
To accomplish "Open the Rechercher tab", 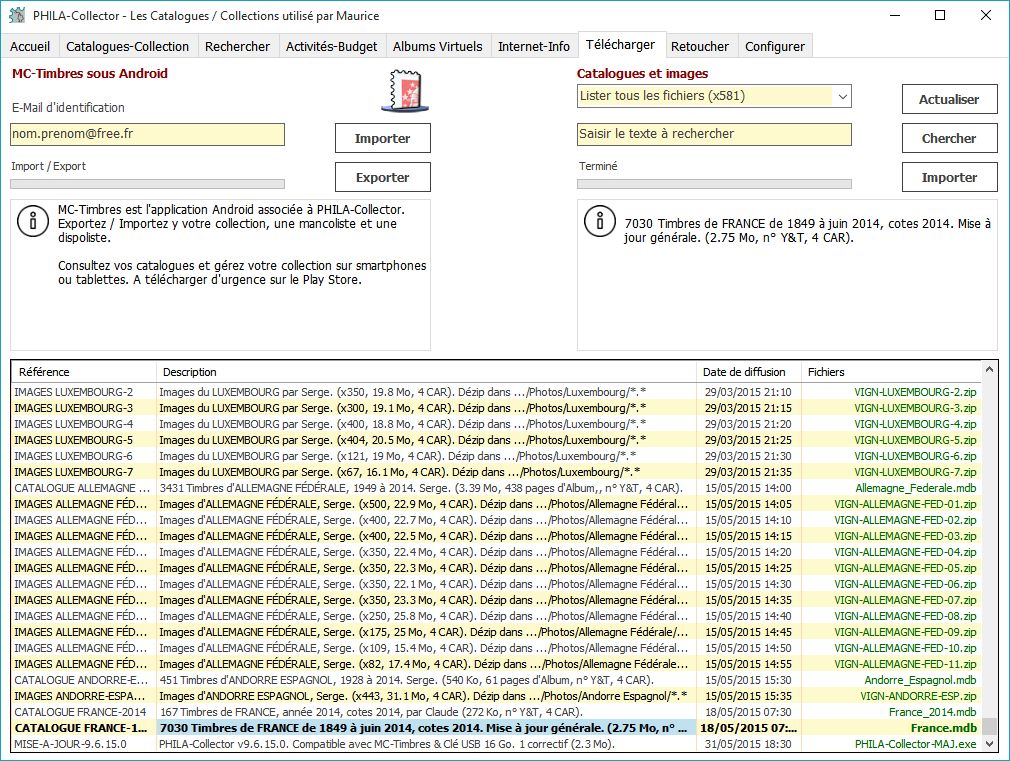I will click(237, 46).
